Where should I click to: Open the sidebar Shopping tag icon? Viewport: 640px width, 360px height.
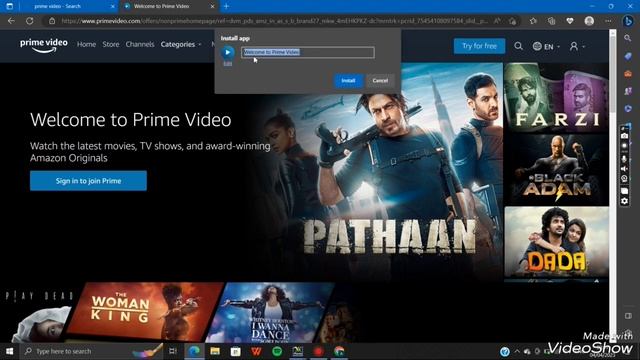(x=628, y=56)
